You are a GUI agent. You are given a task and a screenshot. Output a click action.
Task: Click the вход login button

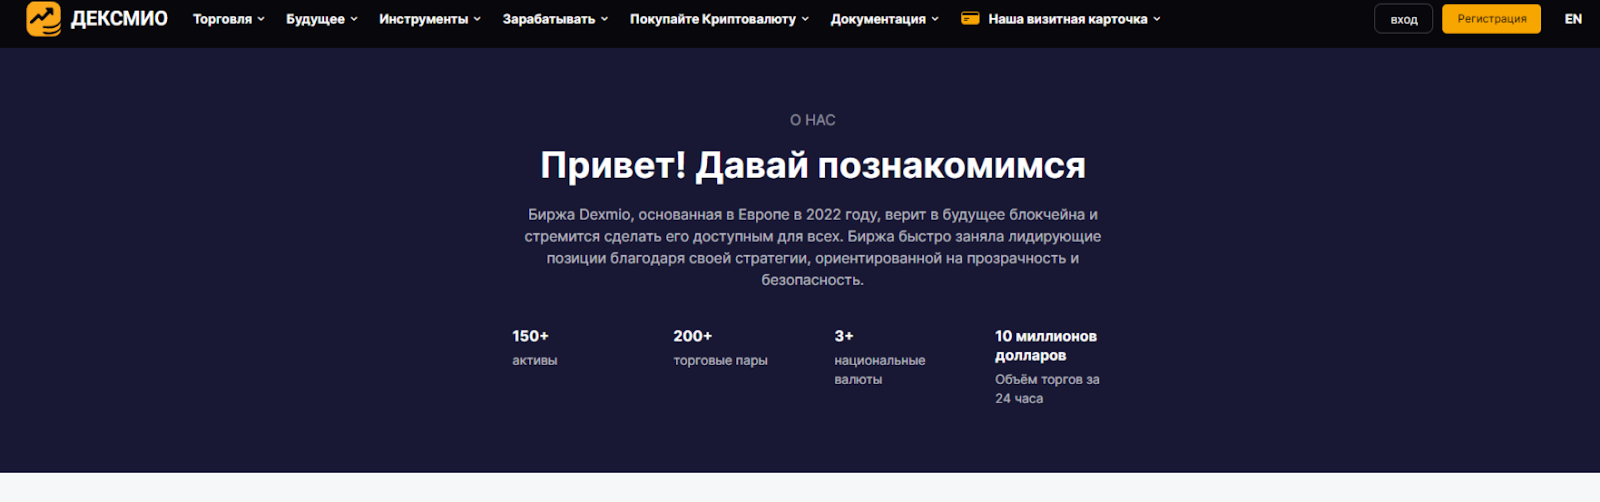coord(1404,19)
